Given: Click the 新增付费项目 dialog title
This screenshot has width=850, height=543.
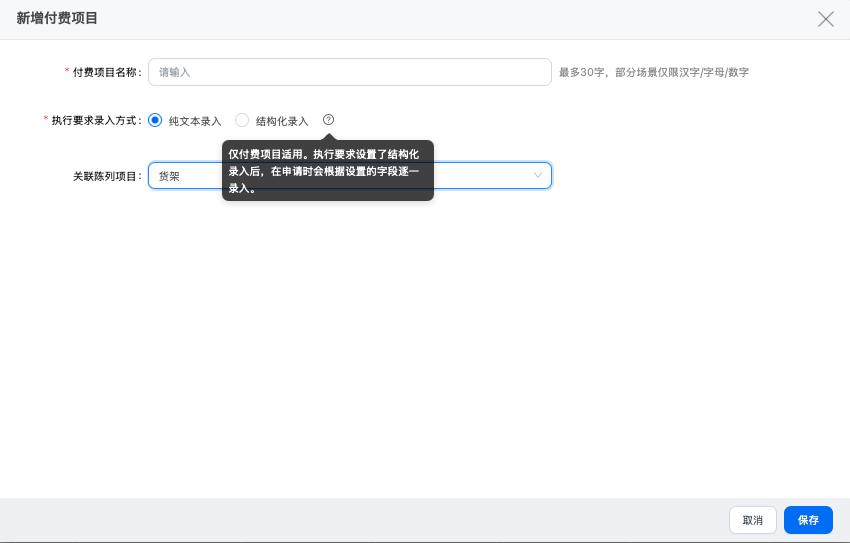Looking at the screenshot, I should (57, 18).
